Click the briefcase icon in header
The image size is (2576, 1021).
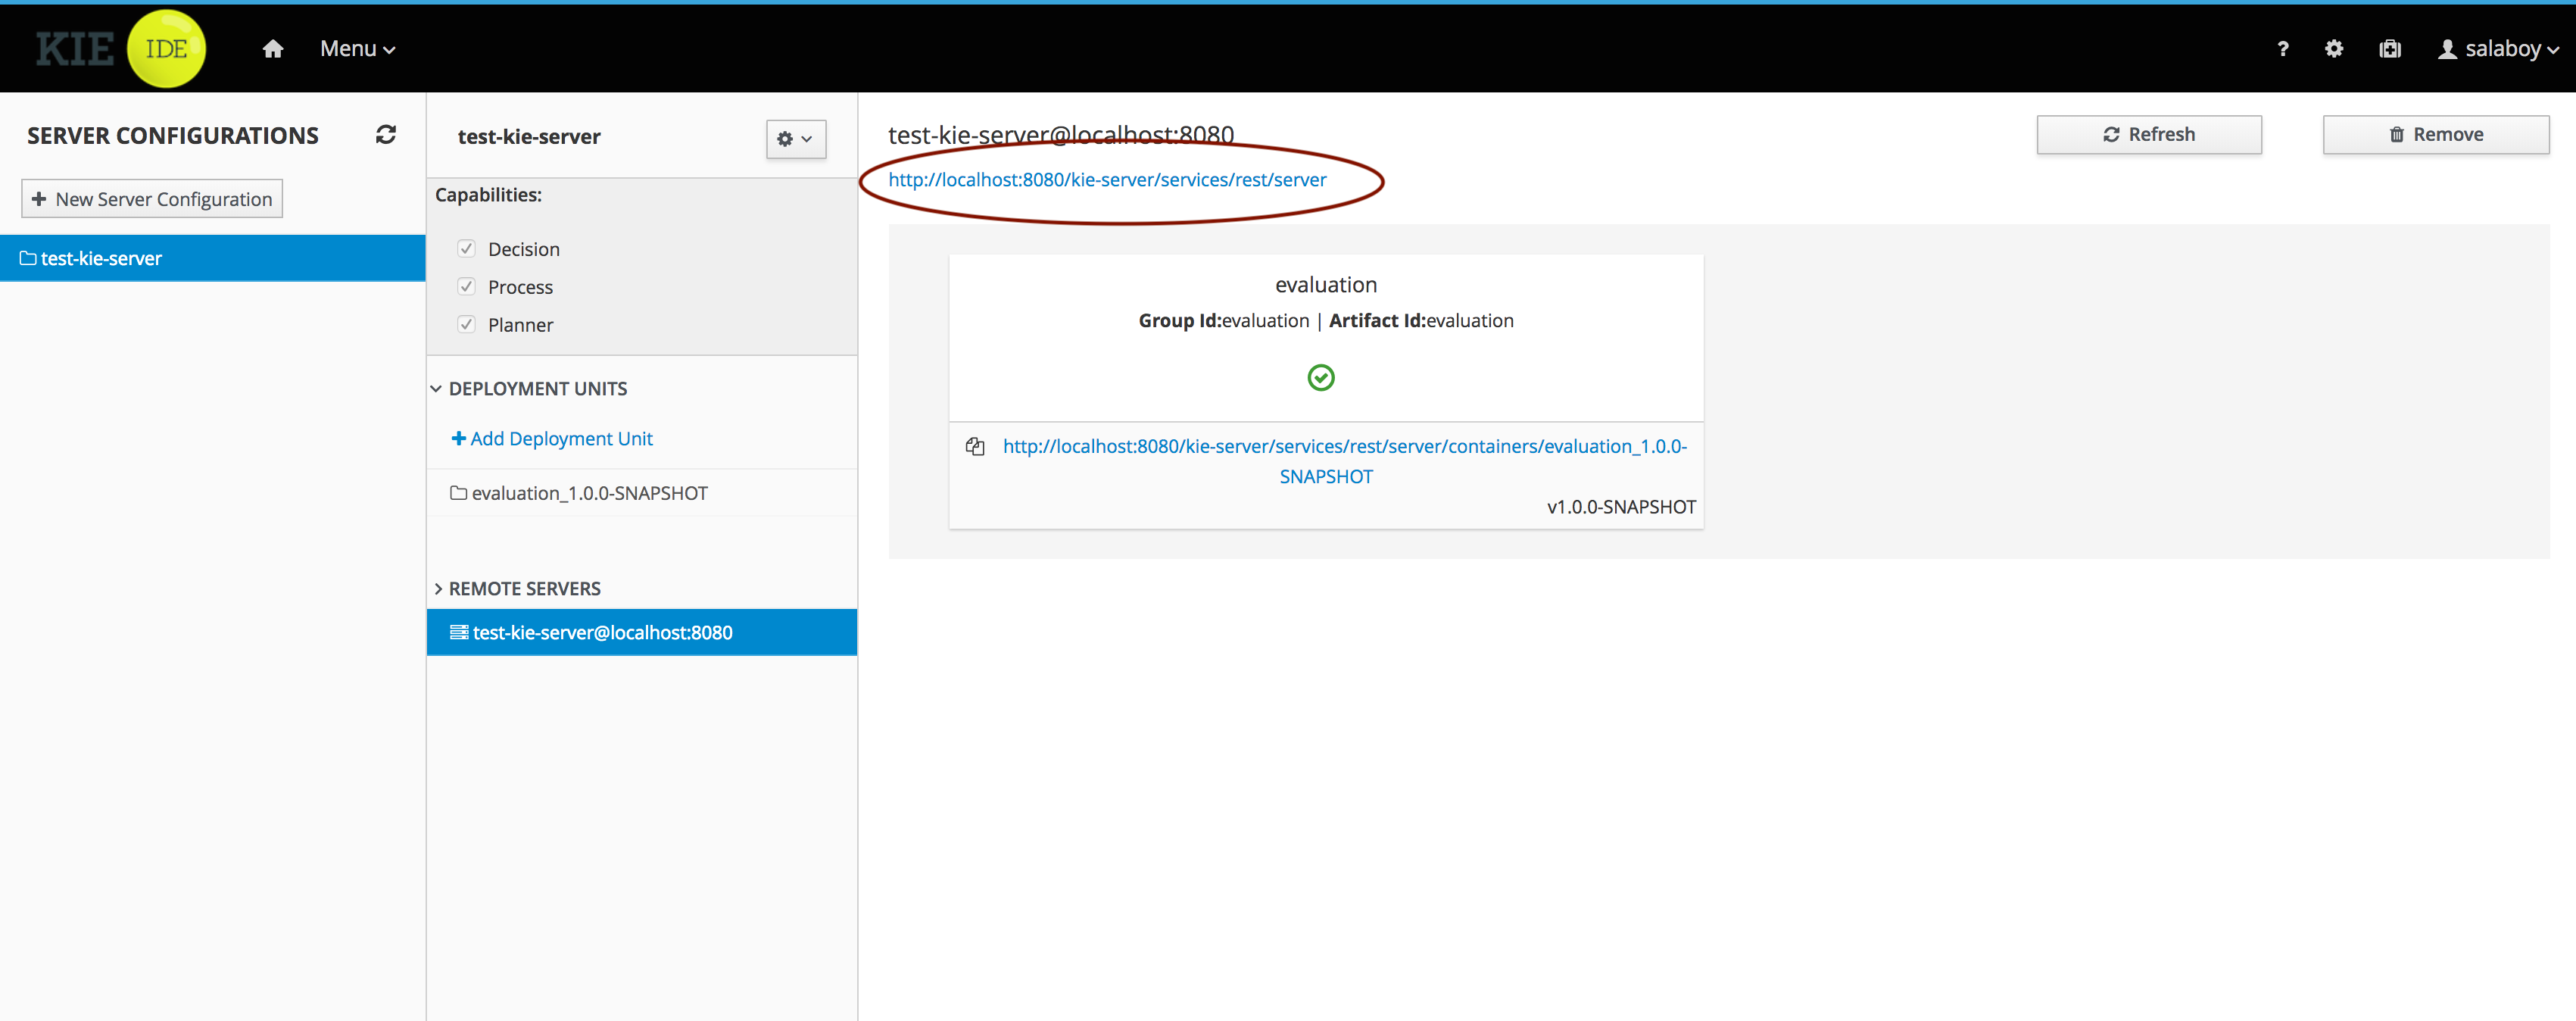(2389, 49)
